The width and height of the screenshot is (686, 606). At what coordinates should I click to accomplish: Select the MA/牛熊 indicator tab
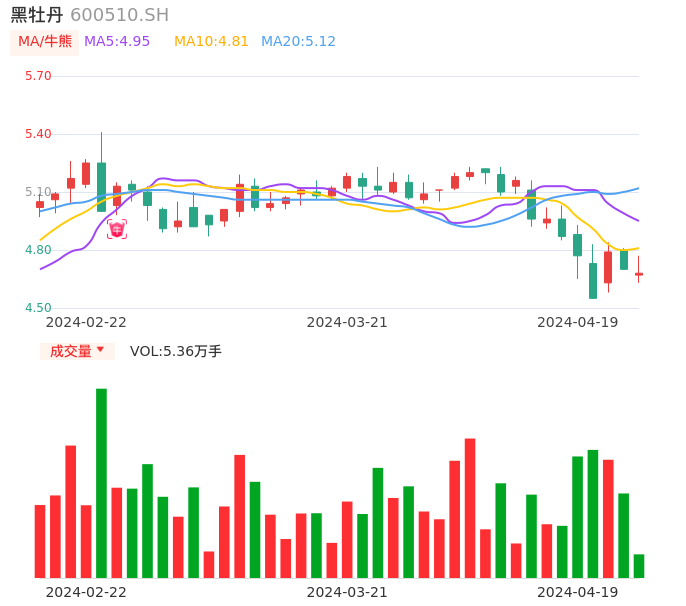(x=44, y=42)
